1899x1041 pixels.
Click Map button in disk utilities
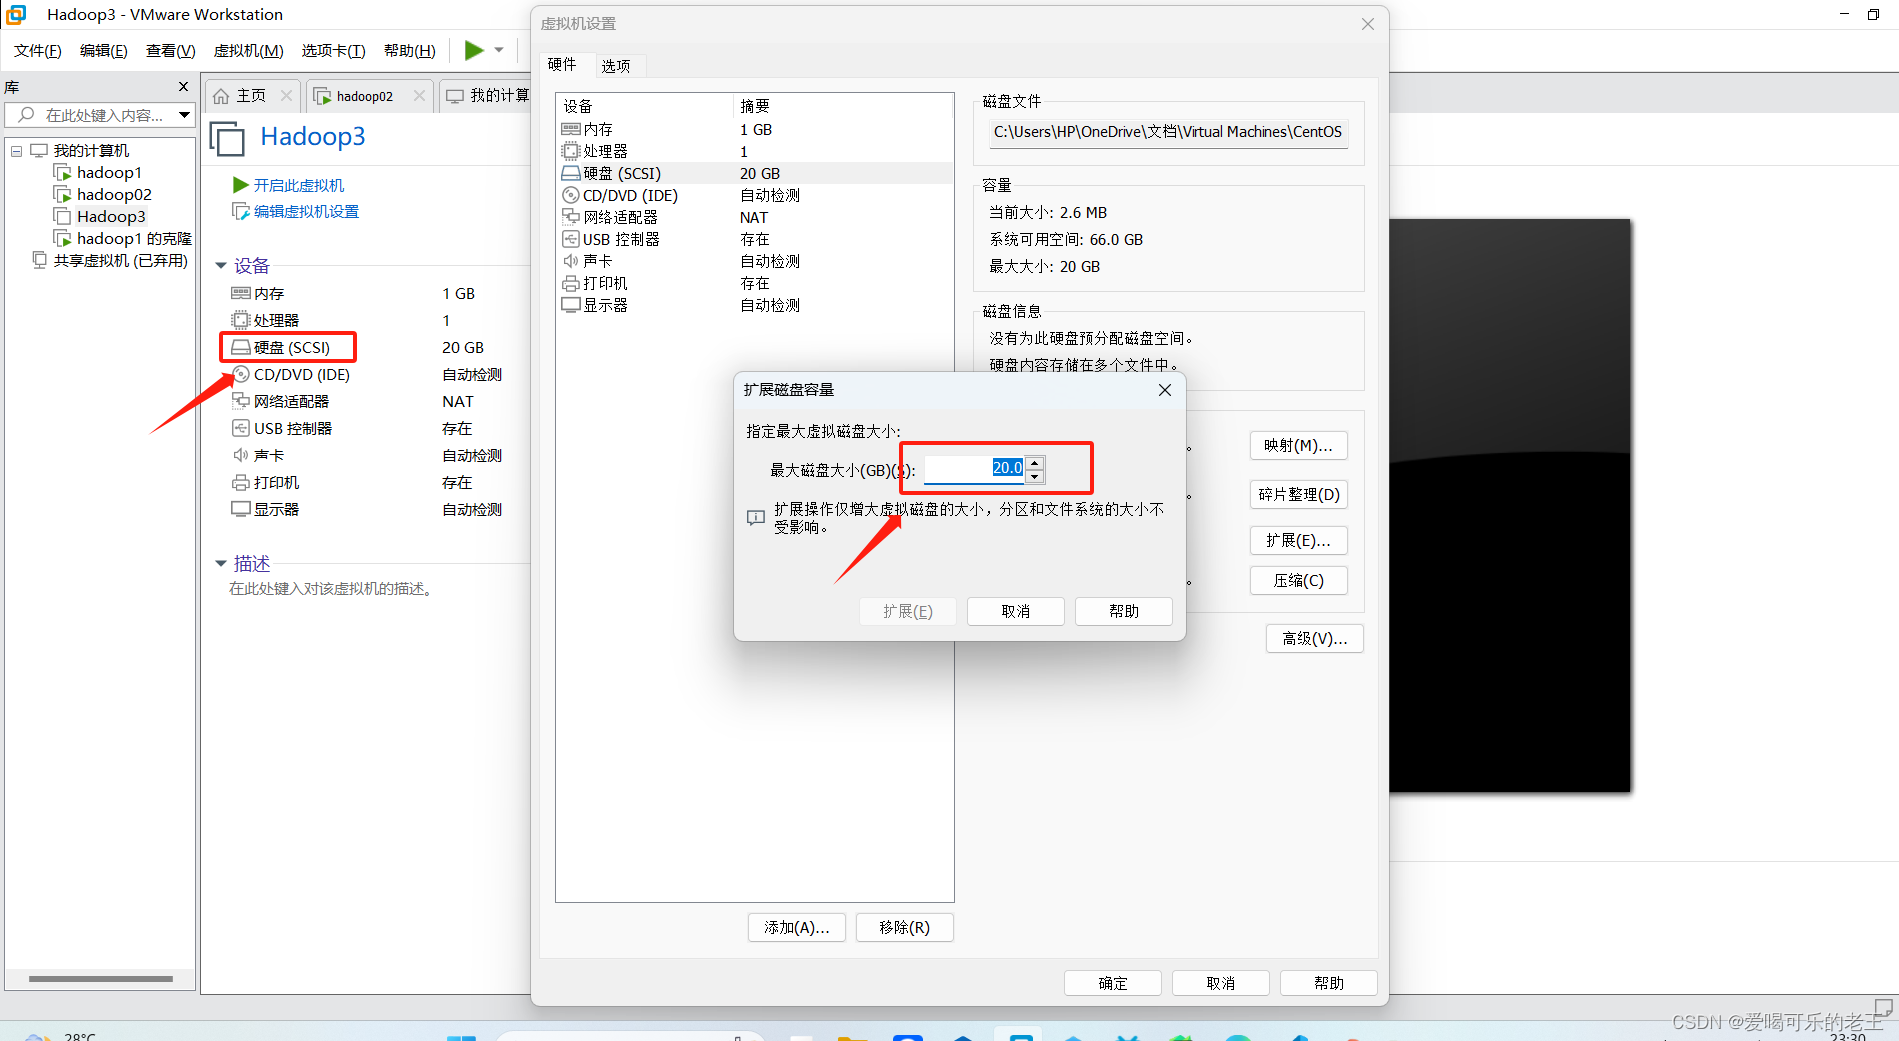(x=1298, y=445)
